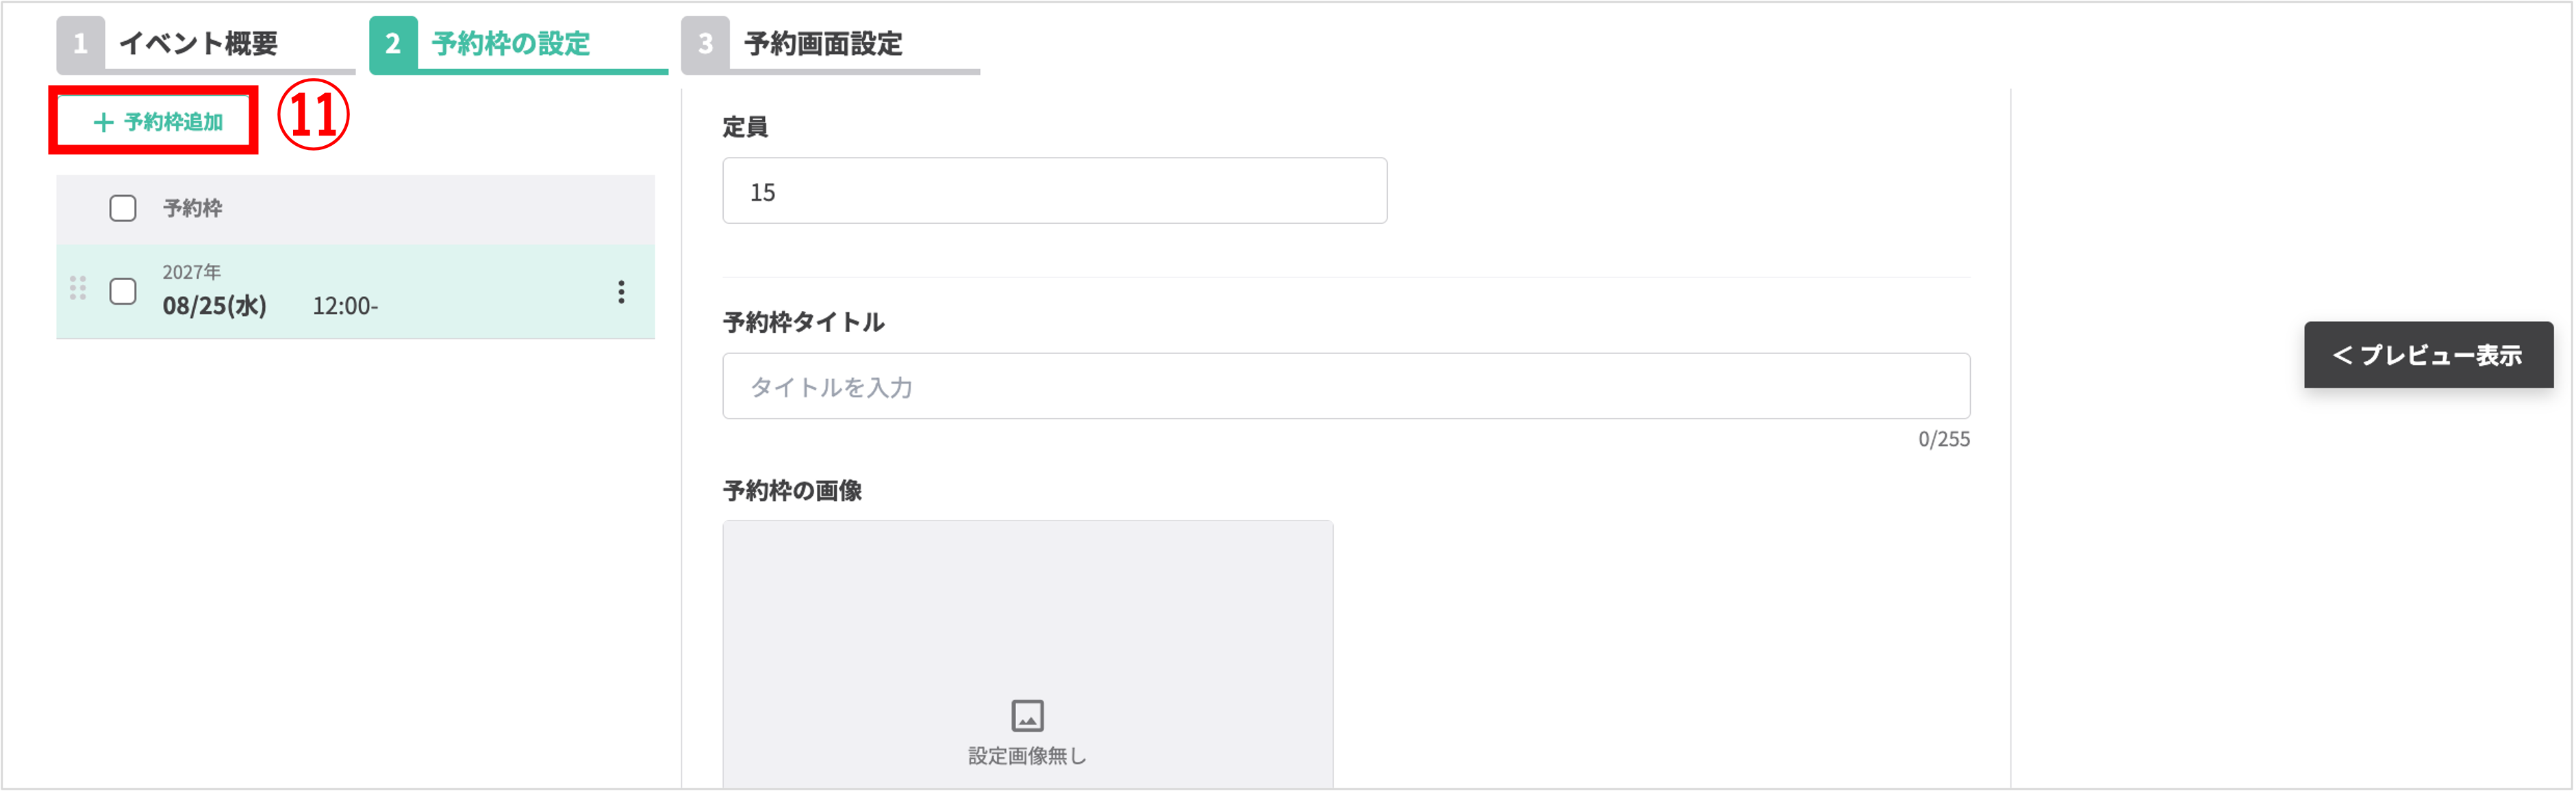
Task: Focus the 予約枠タイトル title input
Action: pos(1345,386)
